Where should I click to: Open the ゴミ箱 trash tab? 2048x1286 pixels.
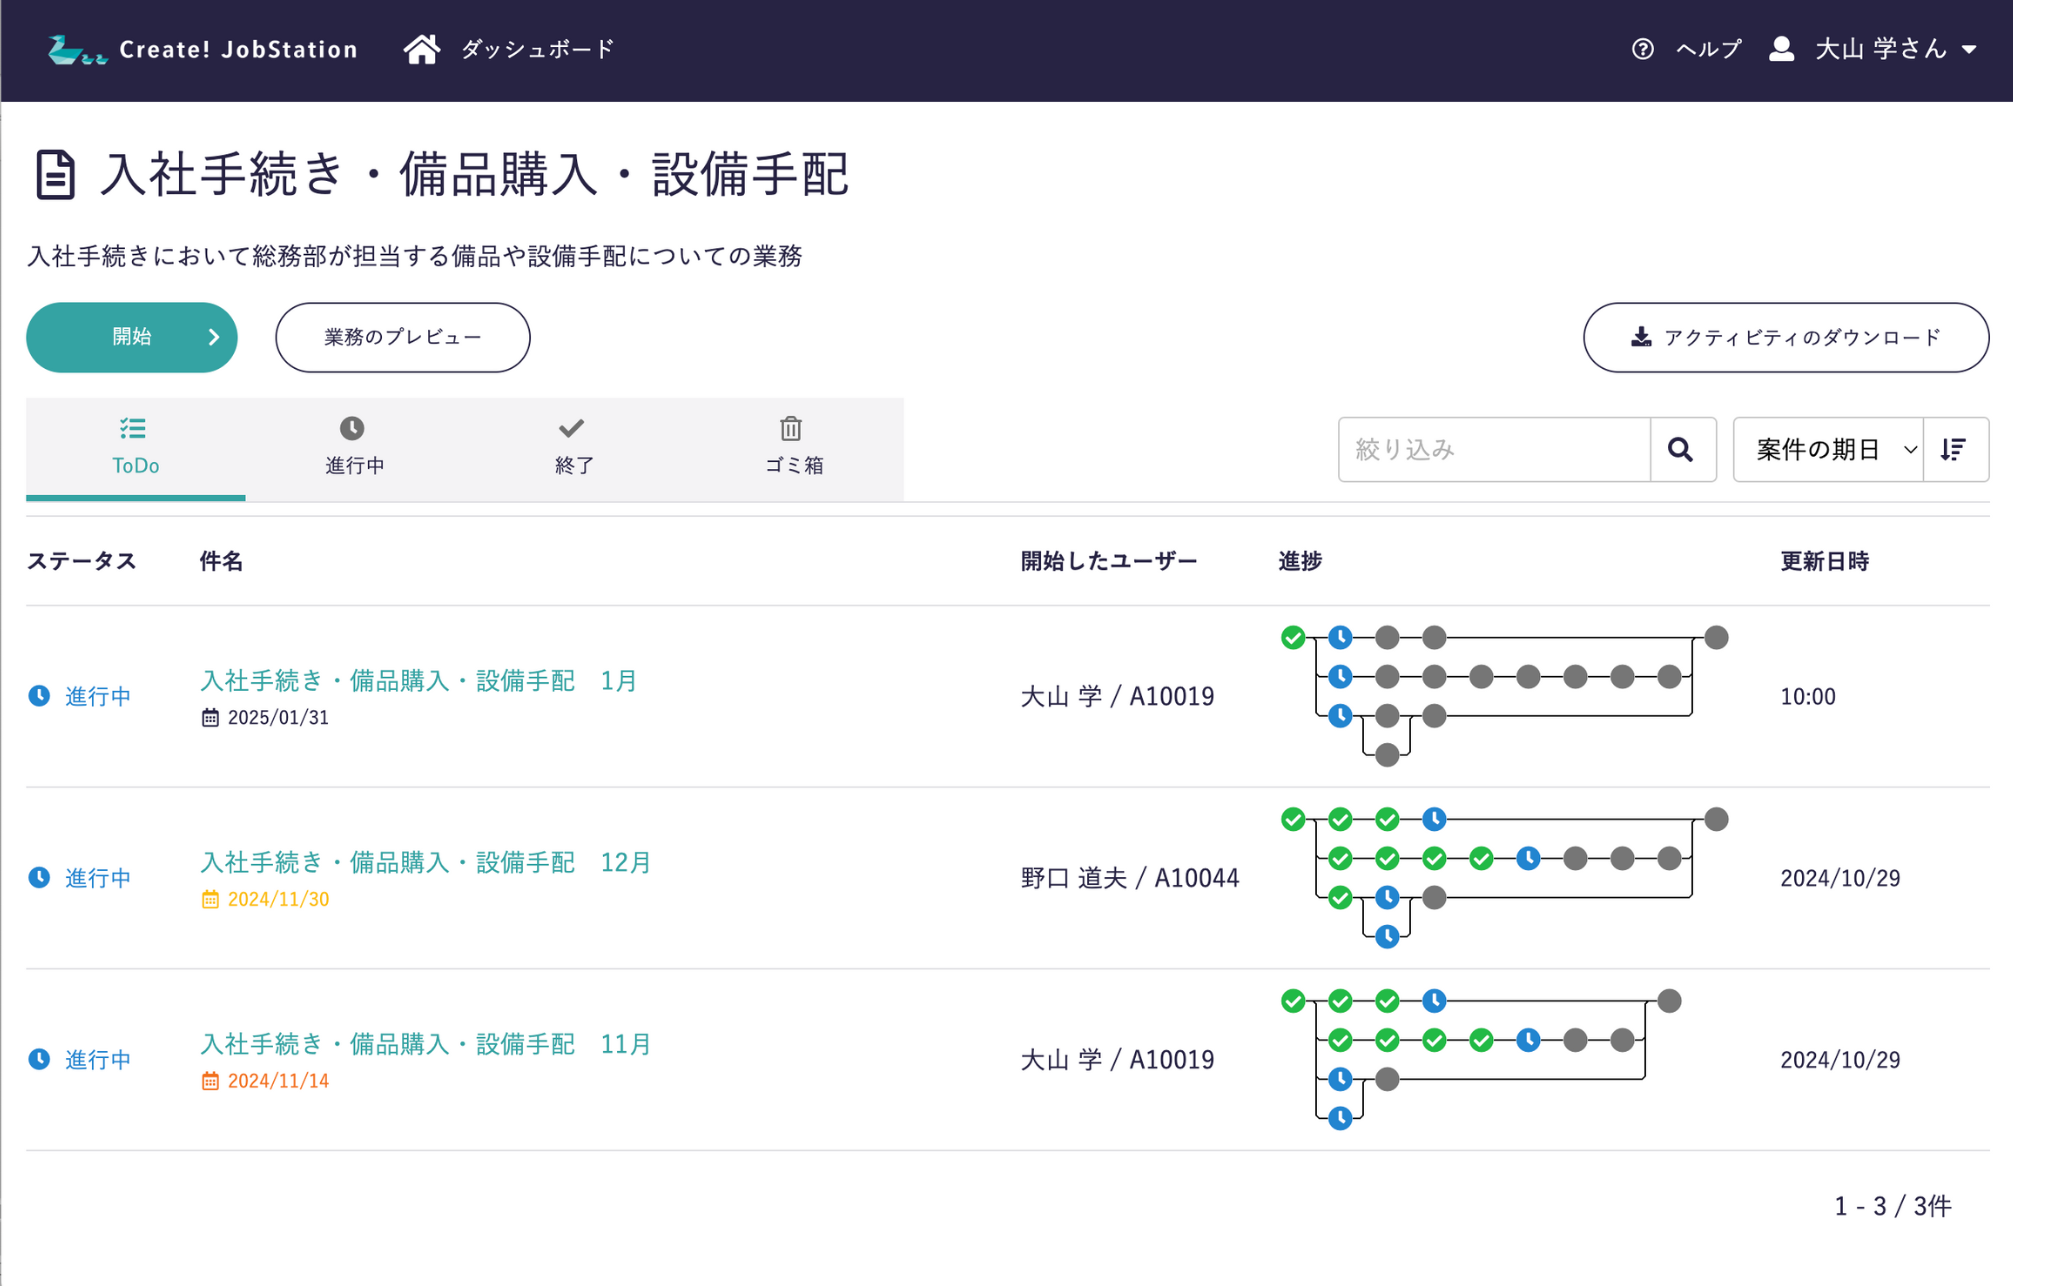(x=793, y=447)
